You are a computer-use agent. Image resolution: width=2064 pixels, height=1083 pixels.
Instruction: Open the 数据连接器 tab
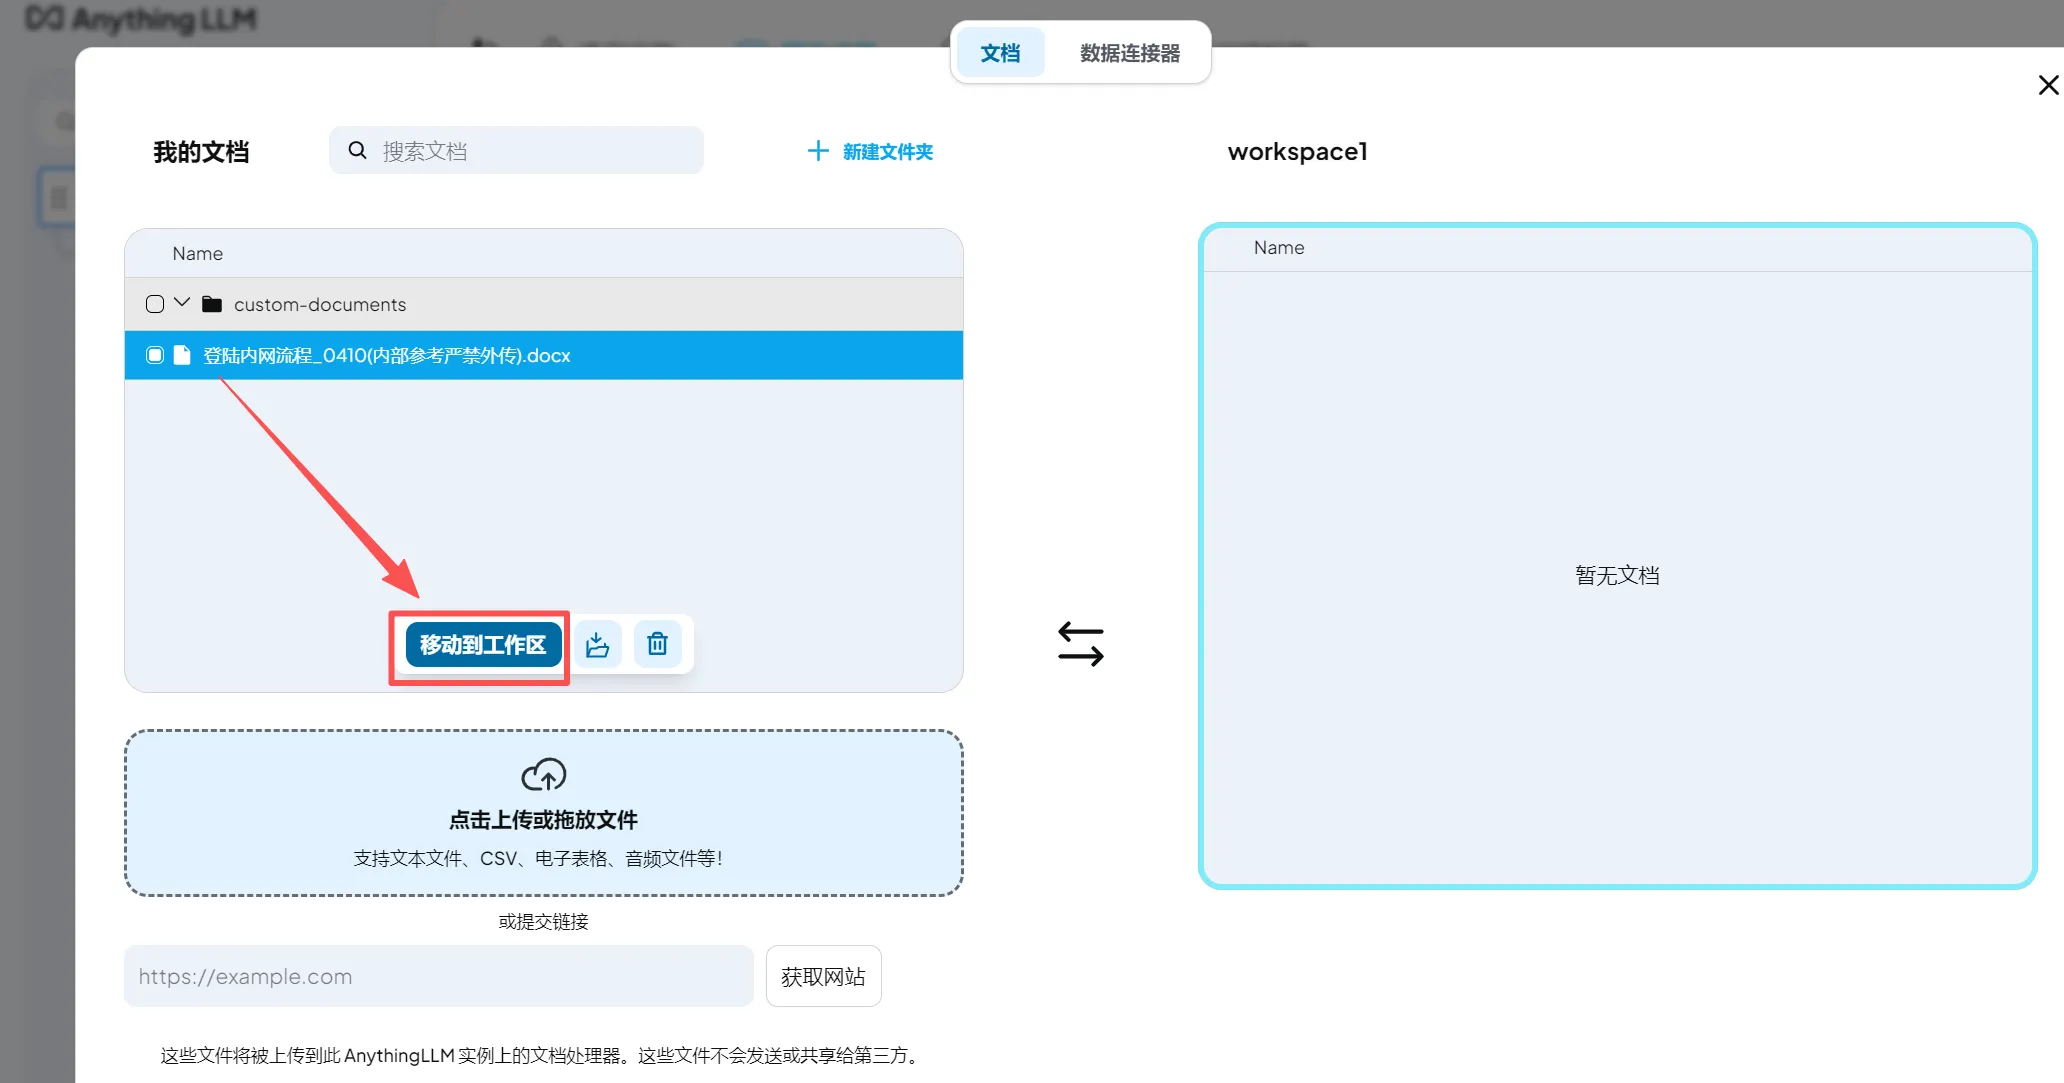click(x=1129, y=53)
